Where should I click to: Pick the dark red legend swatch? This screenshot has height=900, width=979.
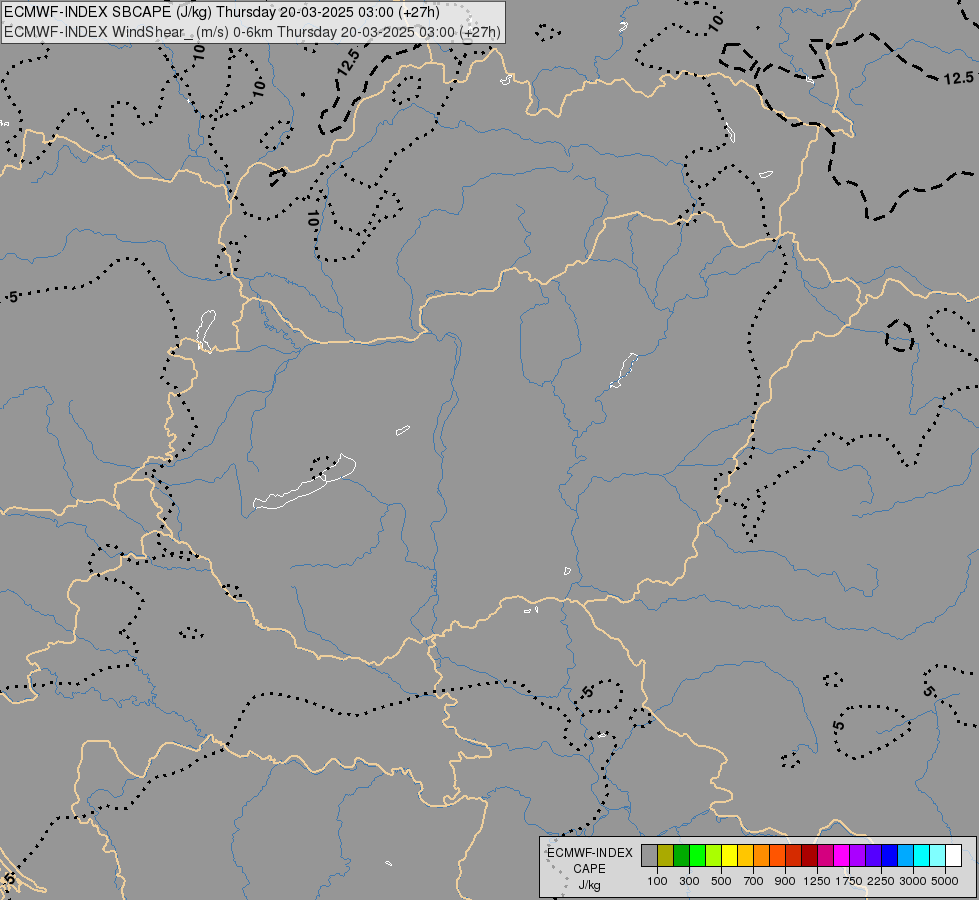[x=809, y=855]
